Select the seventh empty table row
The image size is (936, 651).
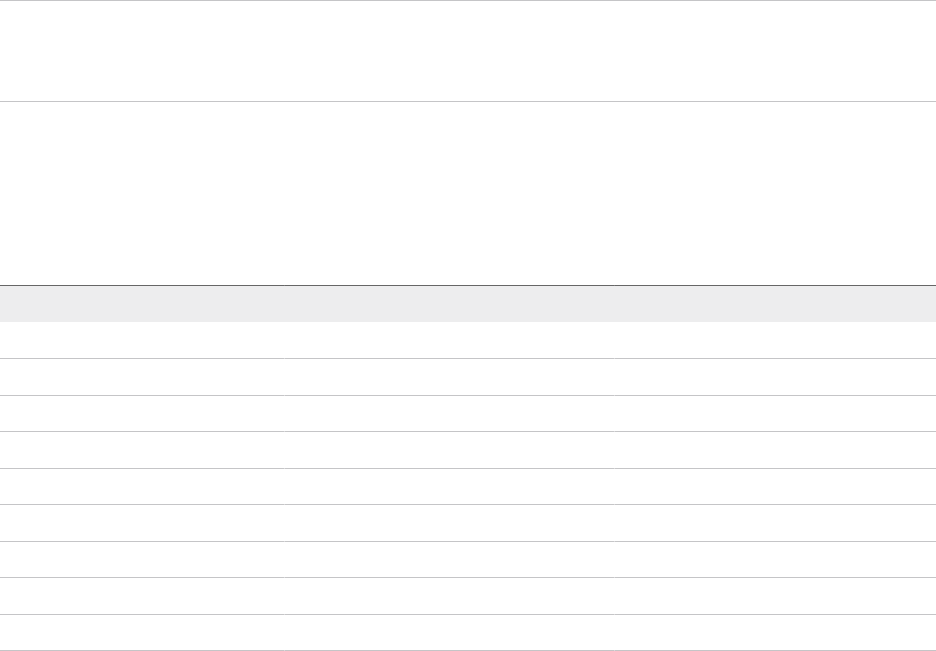pos(468,559)
